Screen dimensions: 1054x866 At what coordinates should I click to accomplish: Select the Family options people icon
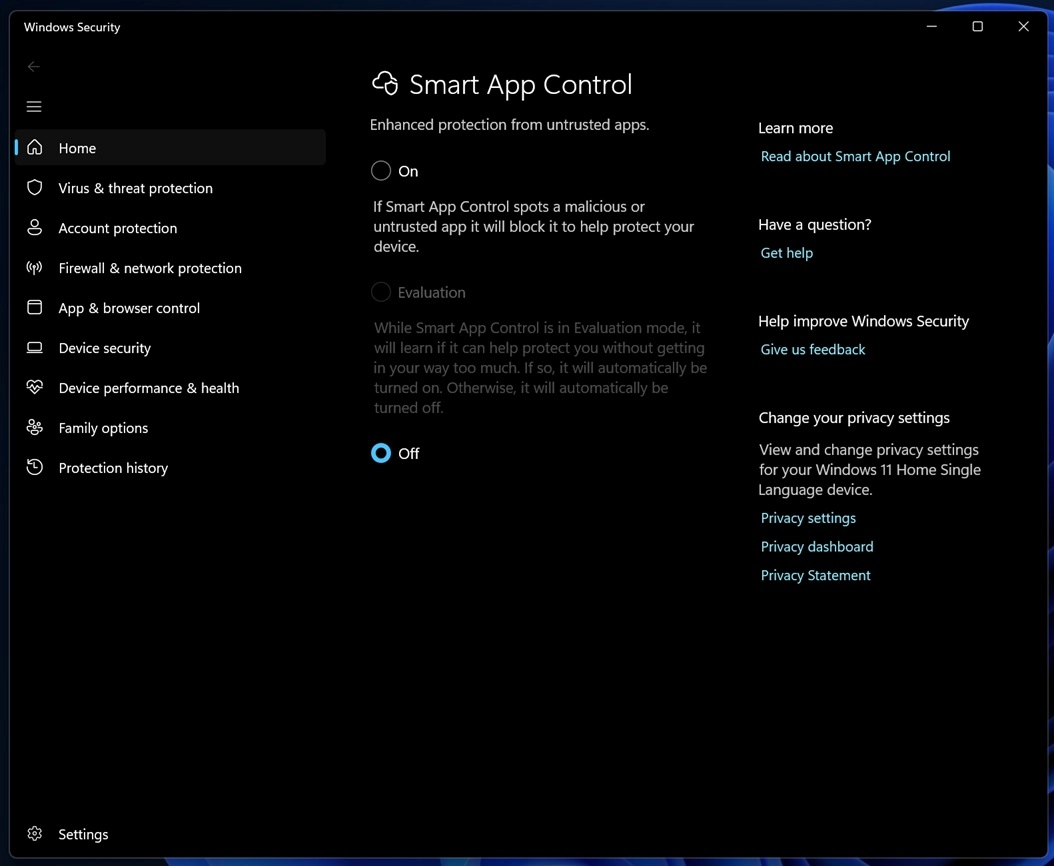33,428
